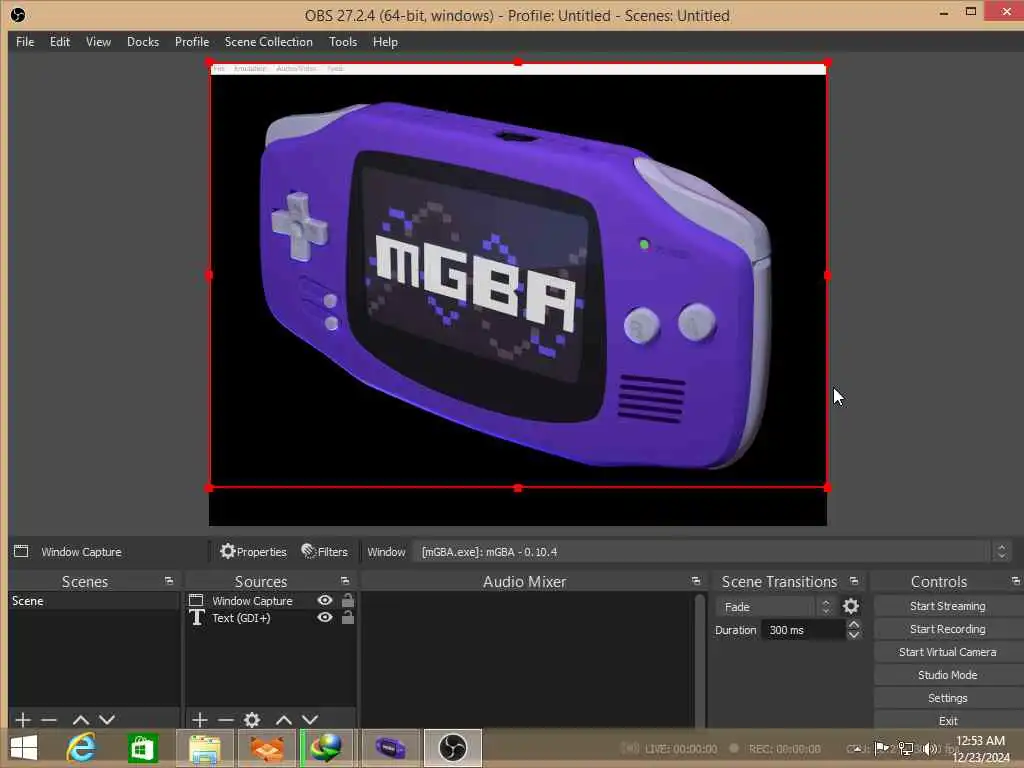Screen dimensions: 1024x768
Task: Open the Tools menu
Action: tap(343, 42)
